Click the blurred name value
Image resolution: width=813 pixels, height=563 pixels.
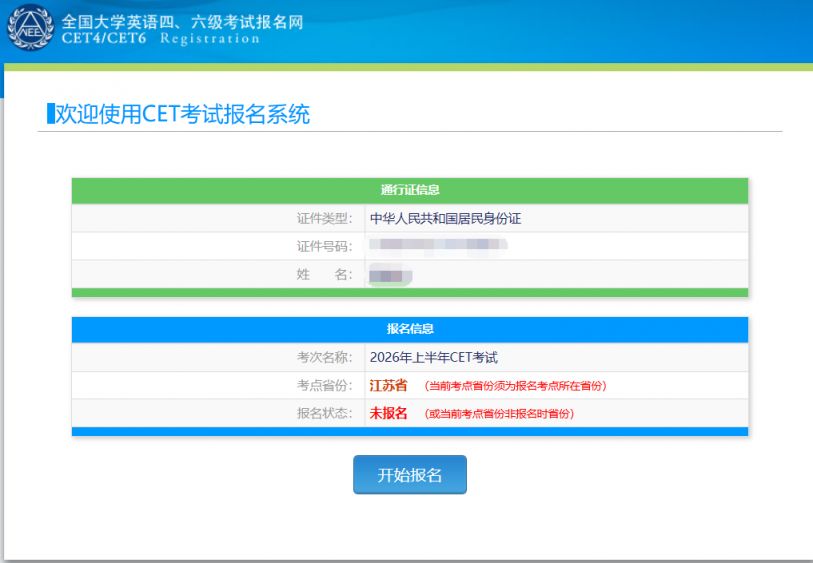click(x=390, y=275)
